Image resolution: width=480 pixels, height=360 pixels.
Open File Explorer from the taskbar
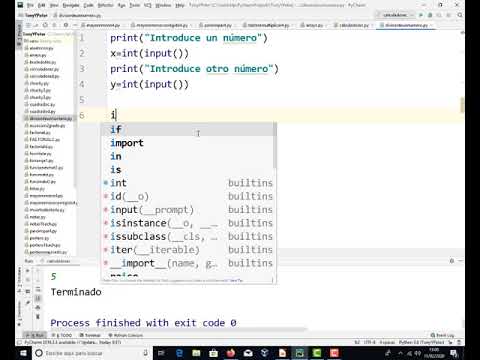coord(196,353)
